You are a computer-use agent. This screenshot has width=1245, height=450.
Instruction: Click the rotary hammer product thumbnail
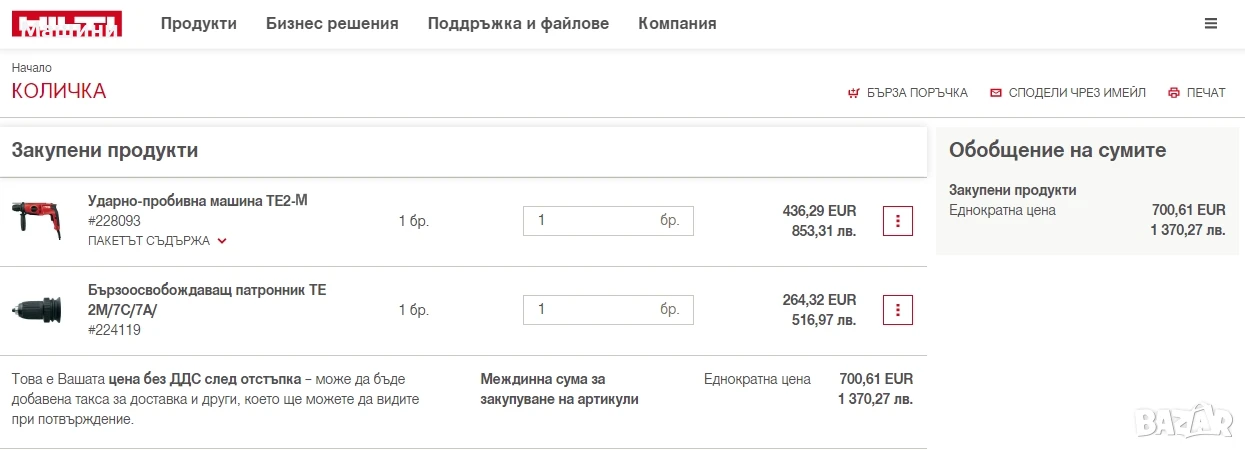(x=37, y=218)
